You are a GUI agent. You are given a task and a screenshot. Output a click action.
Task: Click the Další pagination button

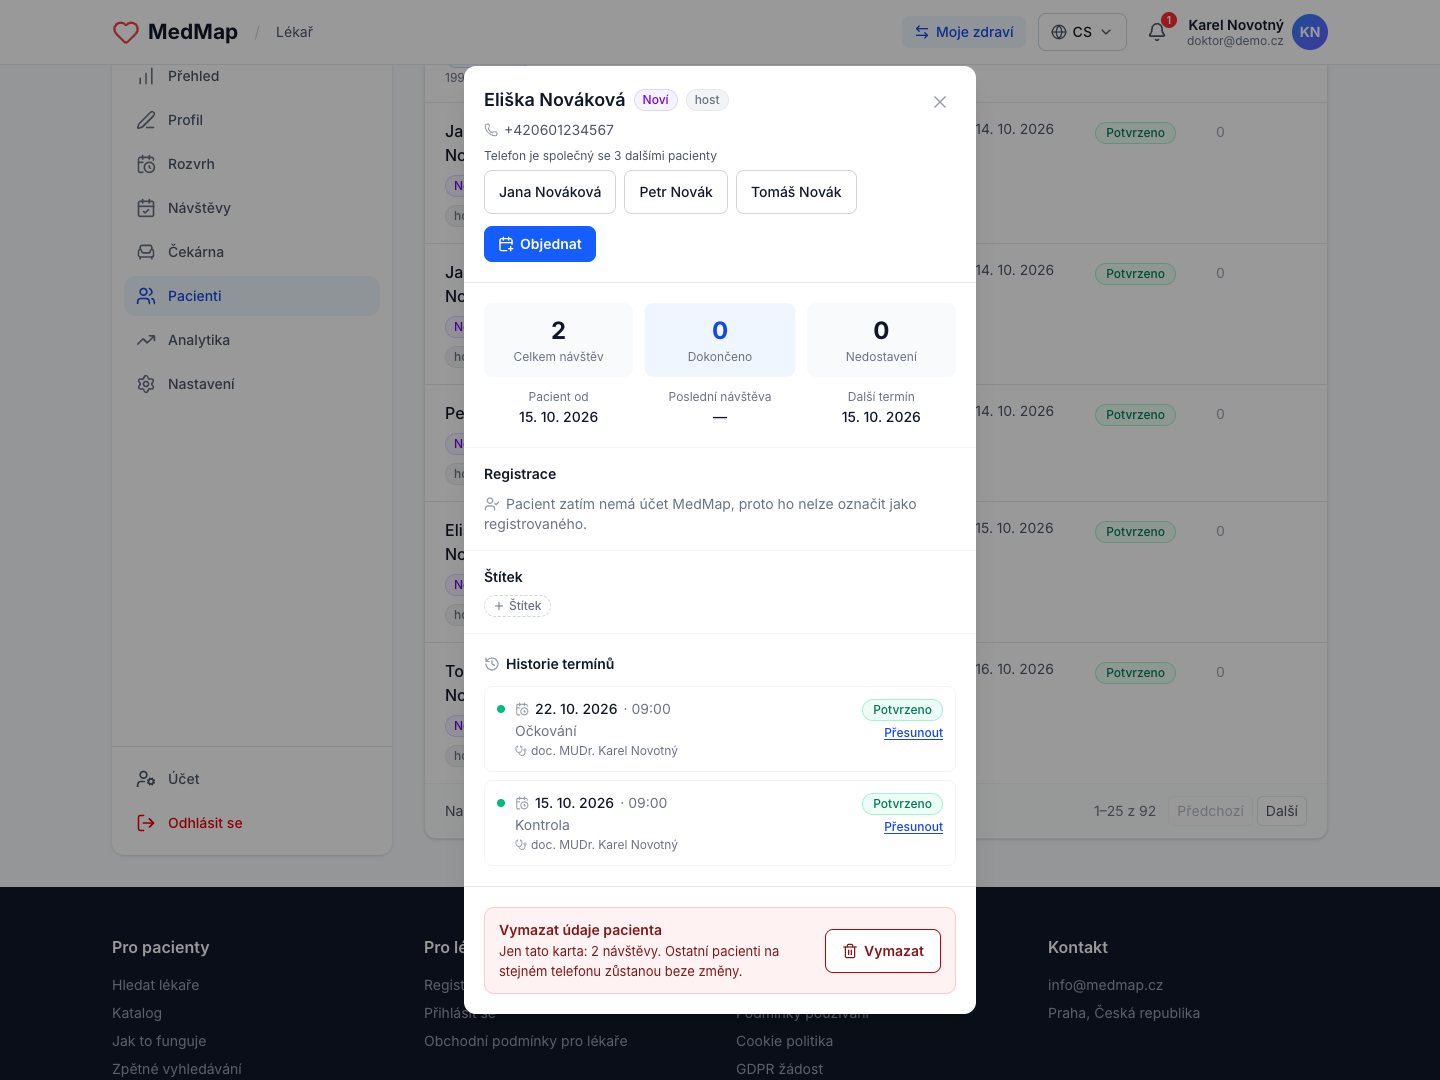1281,811
